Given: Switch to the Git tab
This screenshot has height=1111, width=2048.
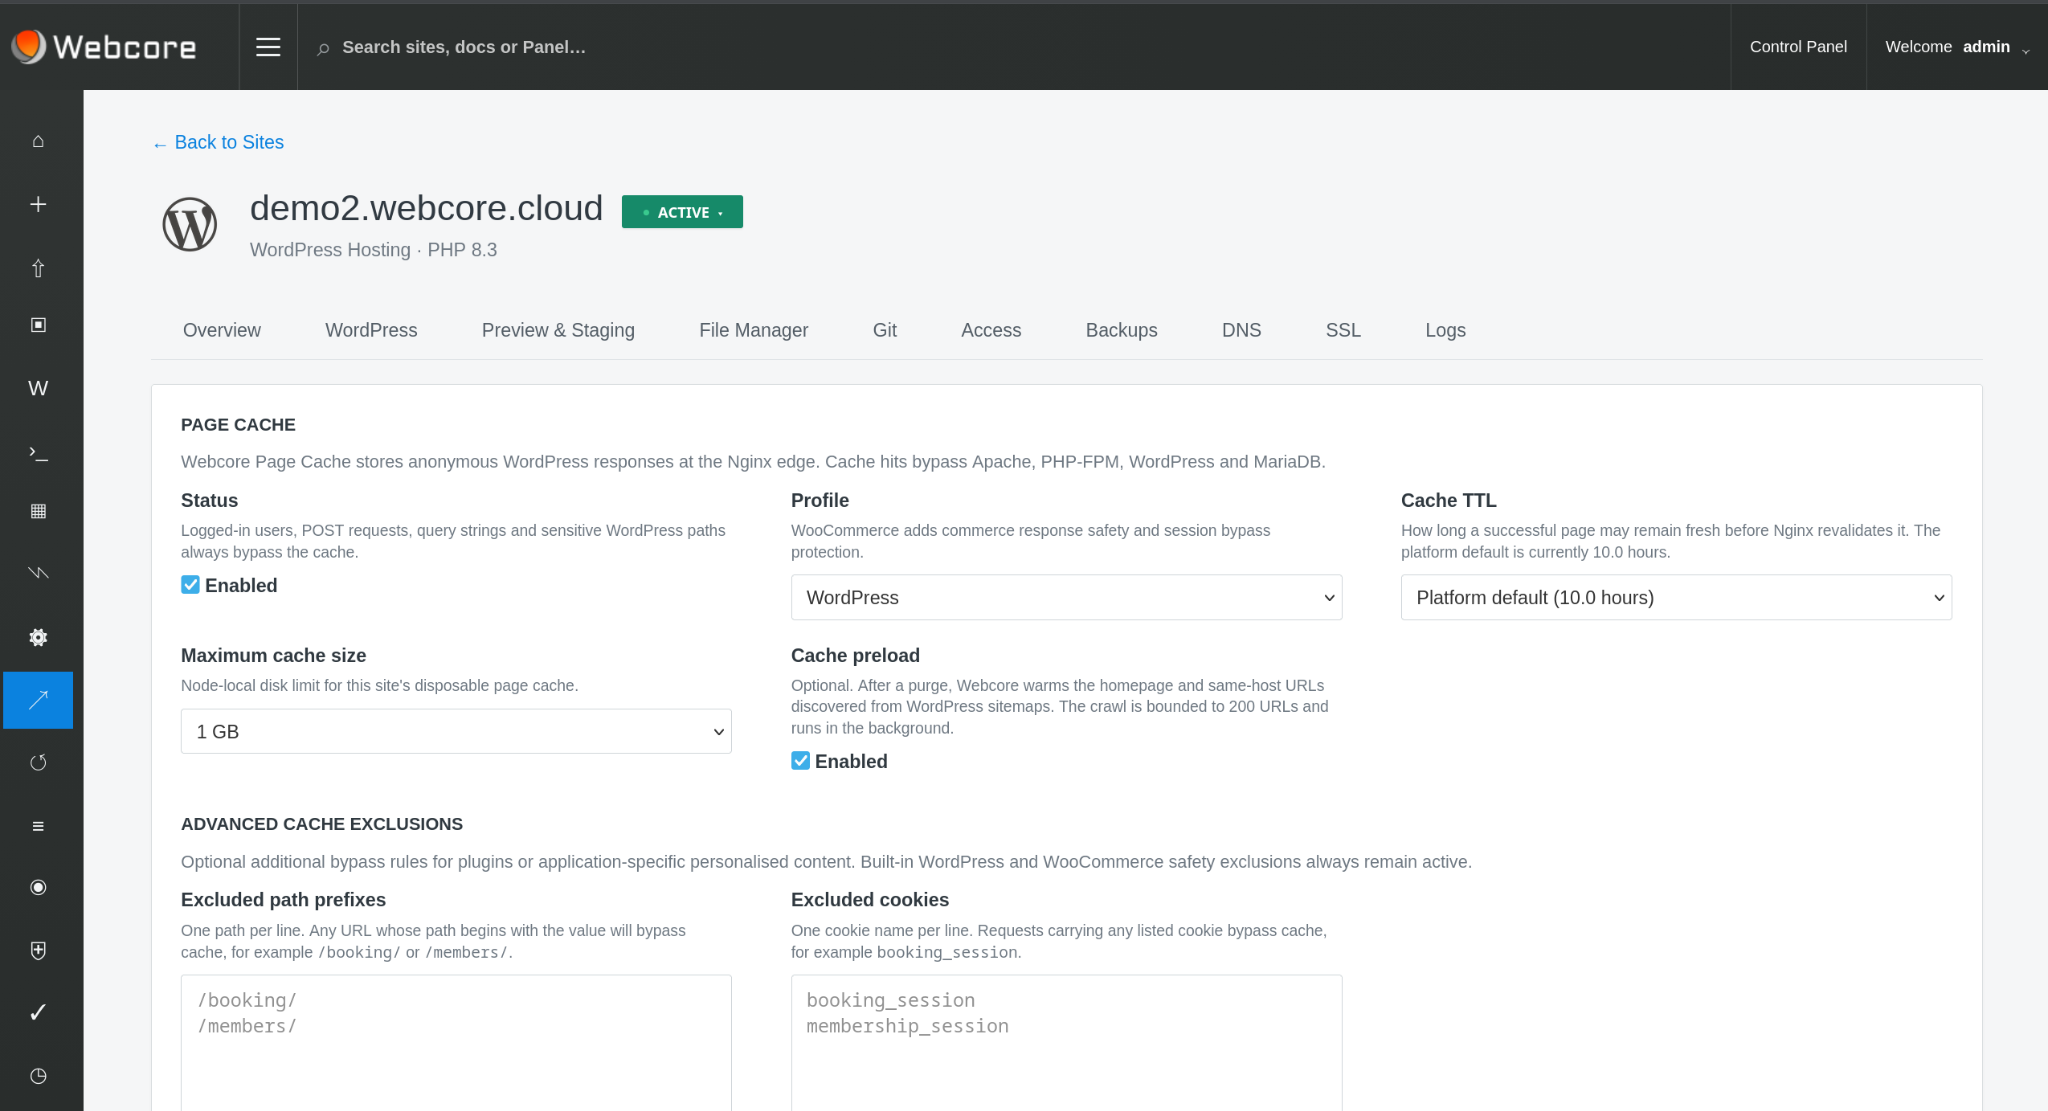Looking at the screenshot, I should pyautogui.click(x=885, y=330).
